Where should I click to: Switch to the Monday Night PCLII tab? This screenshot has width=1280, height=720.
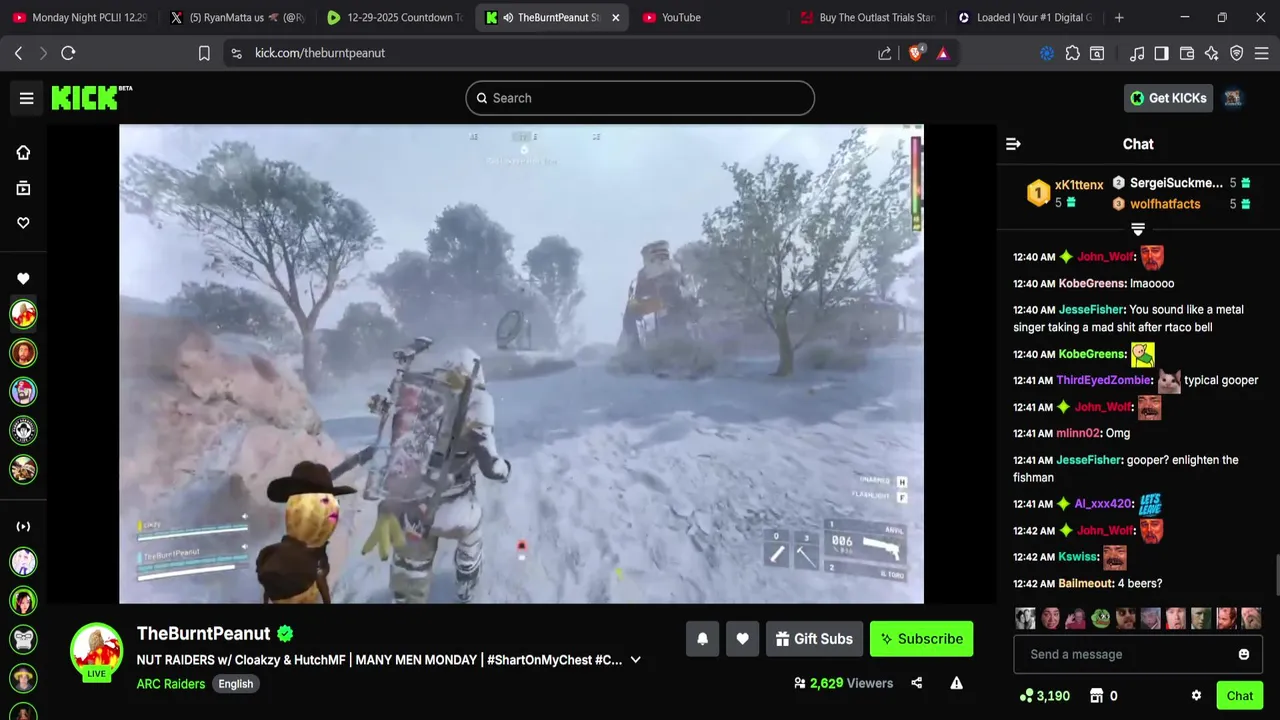coord(80,17)
